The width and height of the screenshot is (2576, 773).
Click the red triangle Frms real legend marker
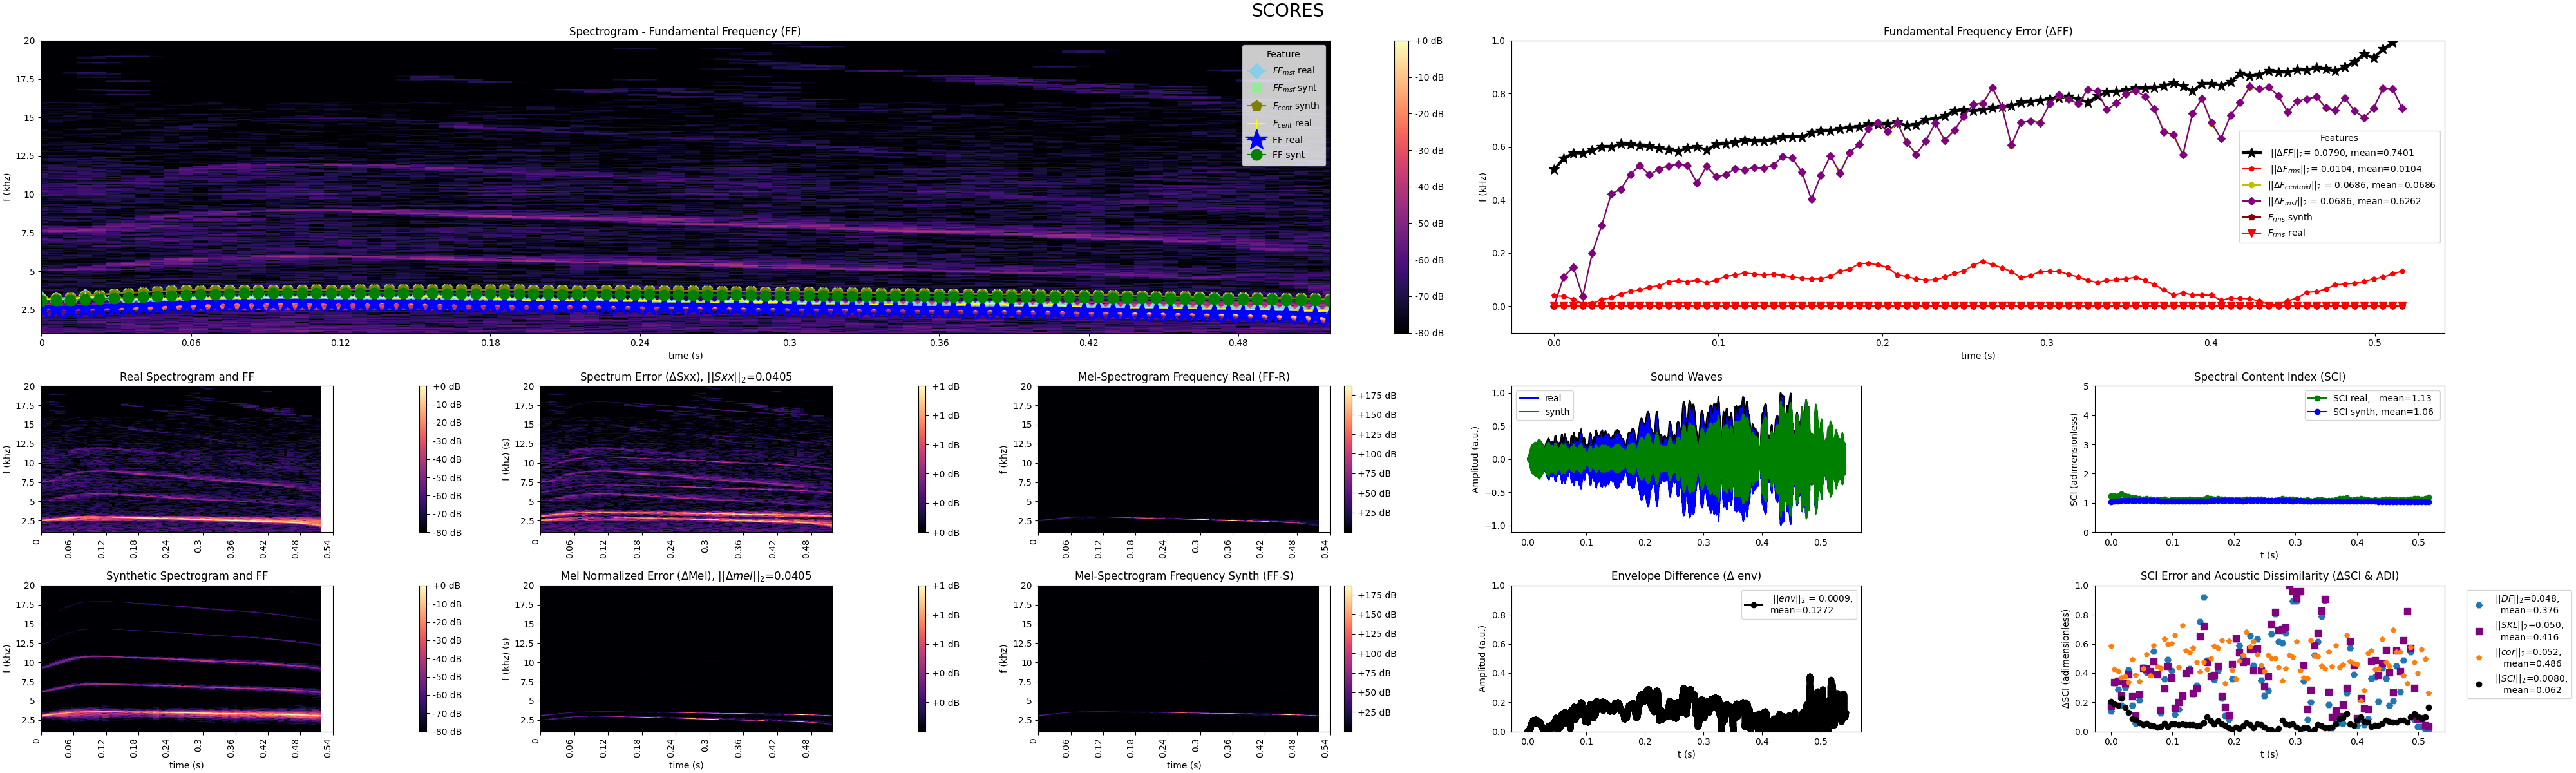point(2251,233)
